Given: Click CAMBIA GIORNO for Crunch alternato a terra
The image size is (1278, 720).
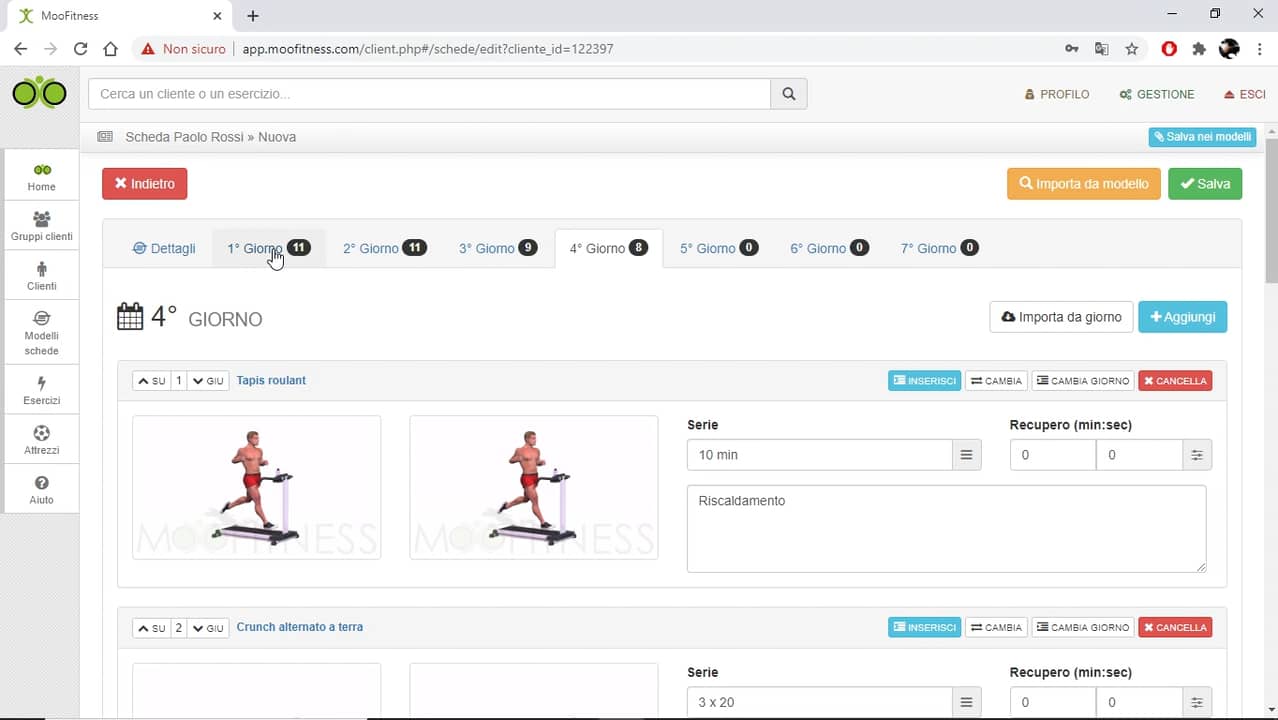Looking at the screenshot, I should 1083,628.
